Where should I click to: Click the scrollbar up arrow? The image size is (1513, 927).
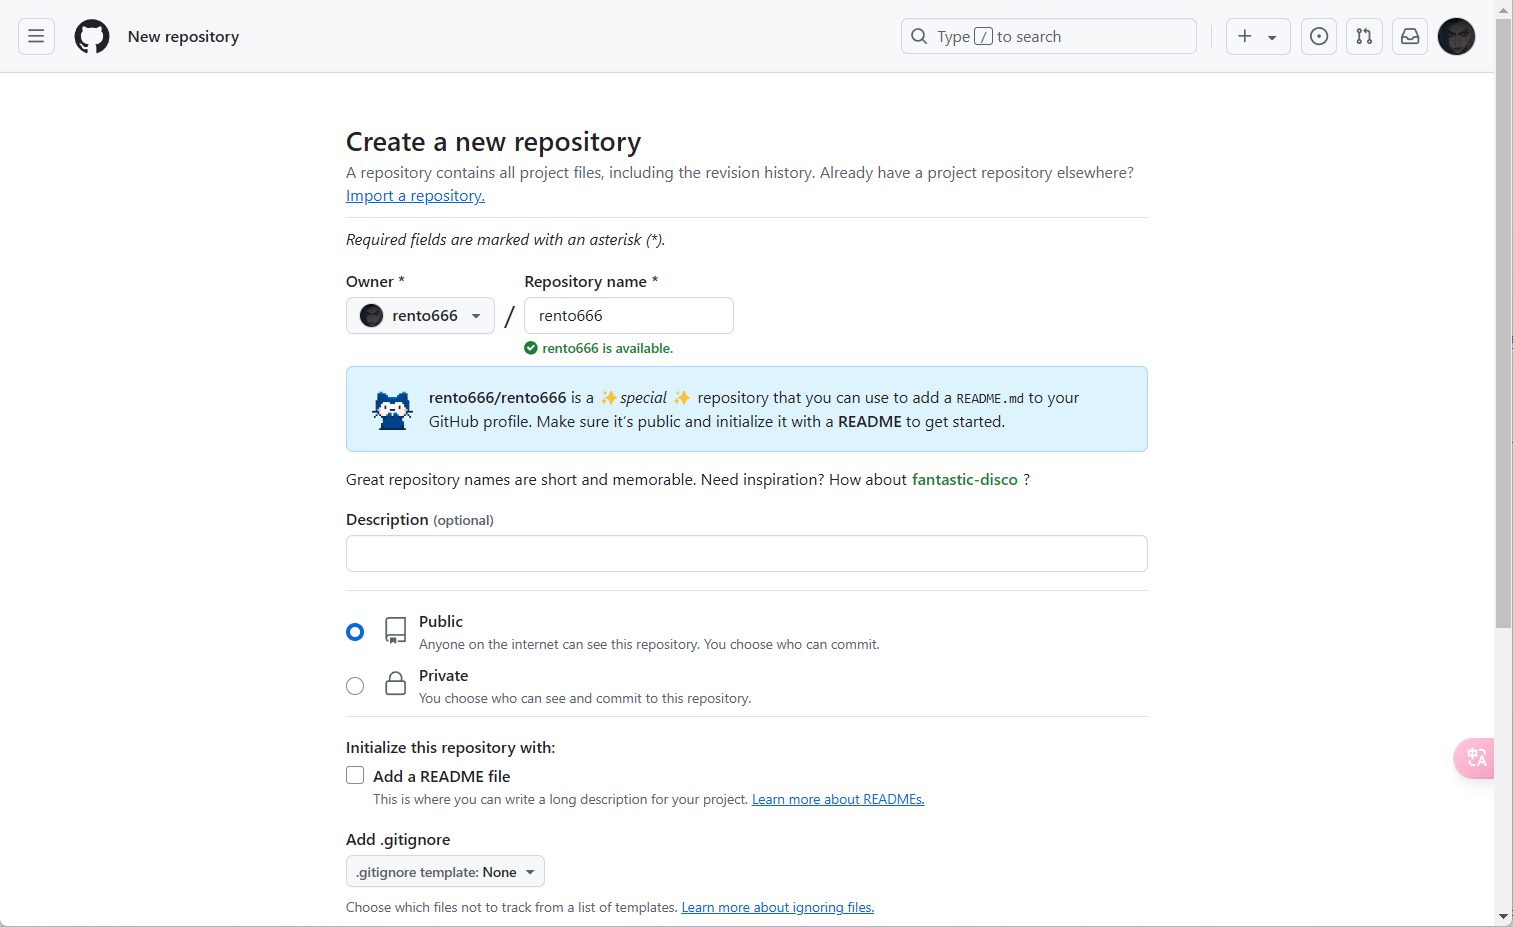pyautogui.click(x=1504, y=9)
